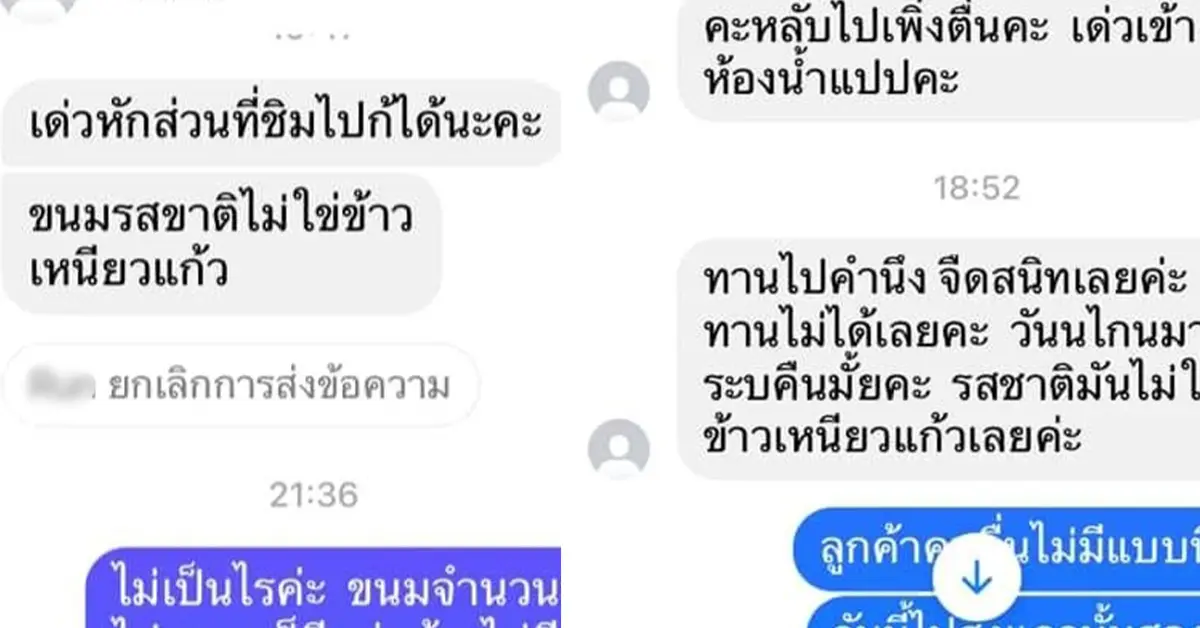The width and height of the screenshot is (1200, 628).
Task: Open the avatar beside the ห้องน้ำแปปคะ message
Action: pyautogui.click(x=618, y=91)
